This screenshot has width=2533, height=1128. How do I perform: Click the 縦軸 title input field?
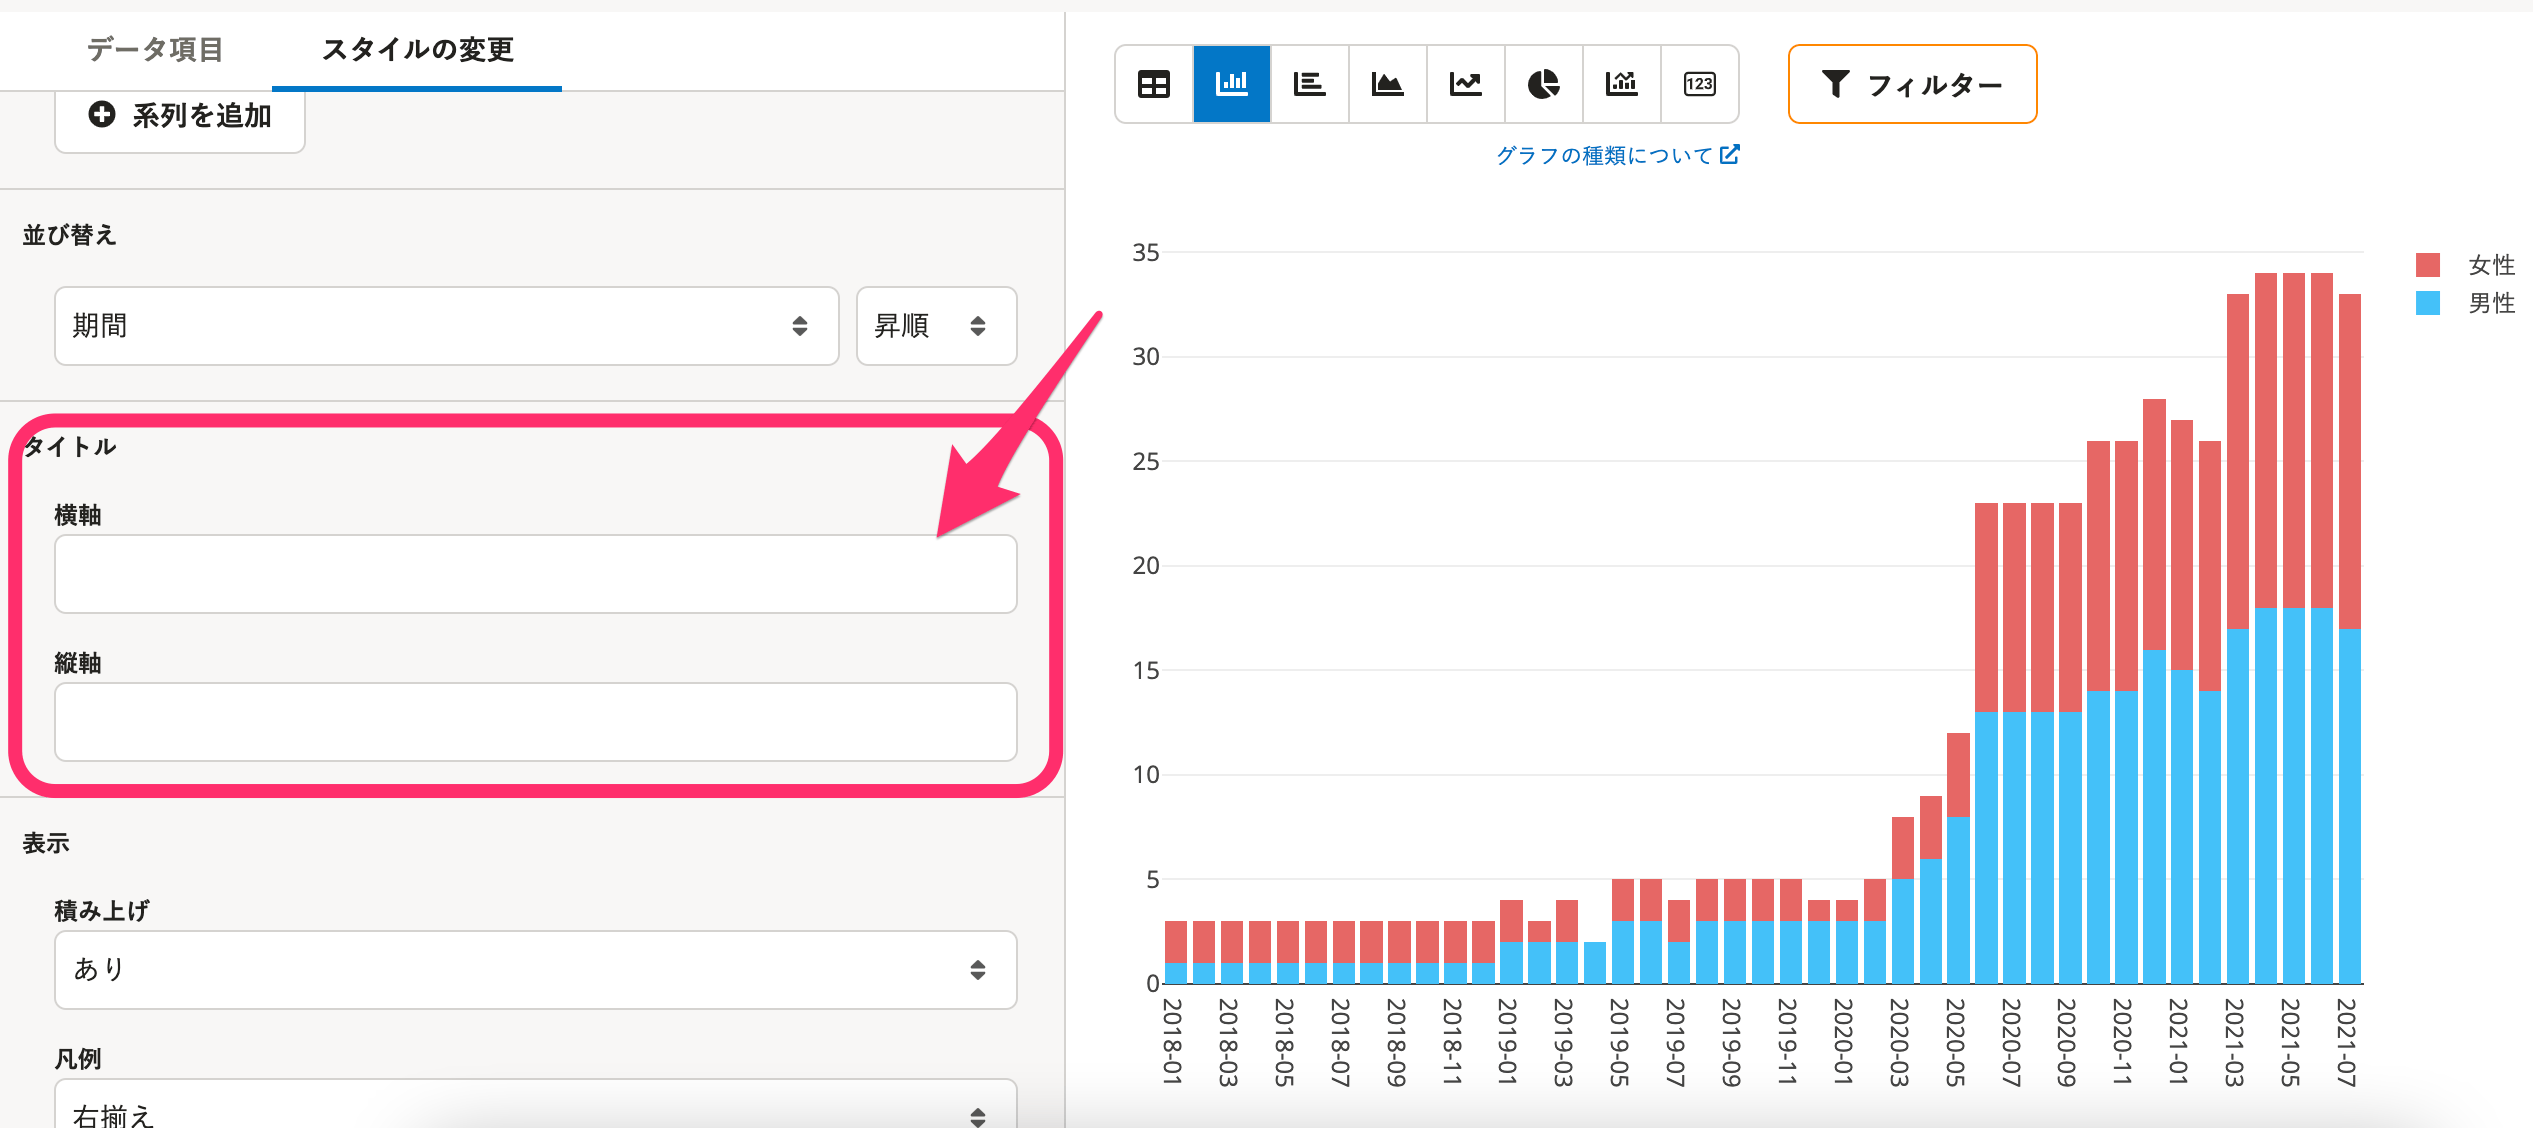(536, 722)
